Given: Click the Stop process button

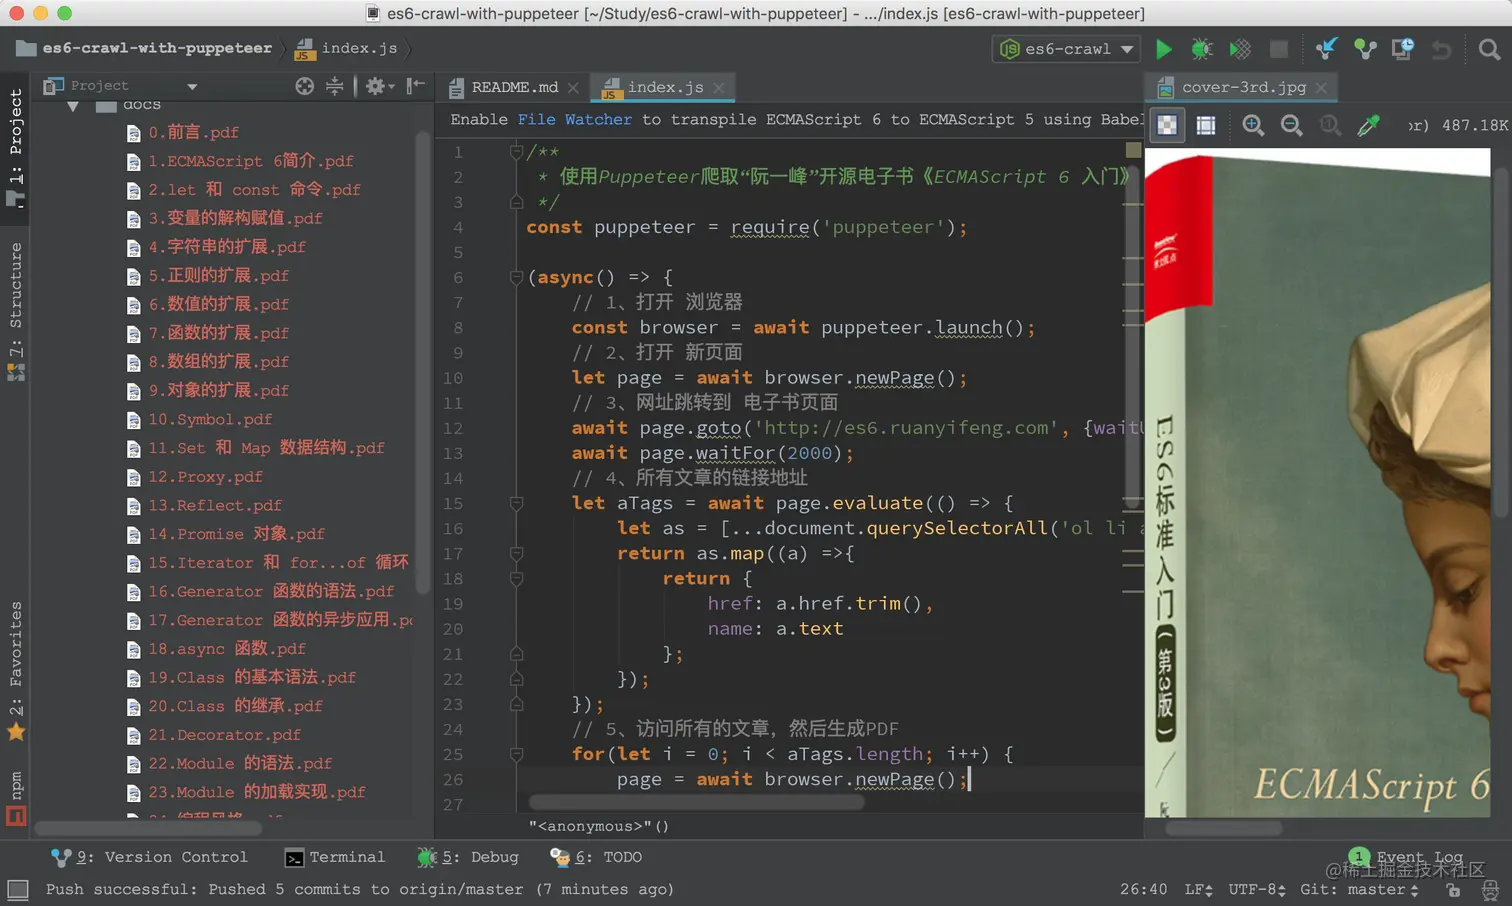Looking at the screenshot, I should (1278, 49).
